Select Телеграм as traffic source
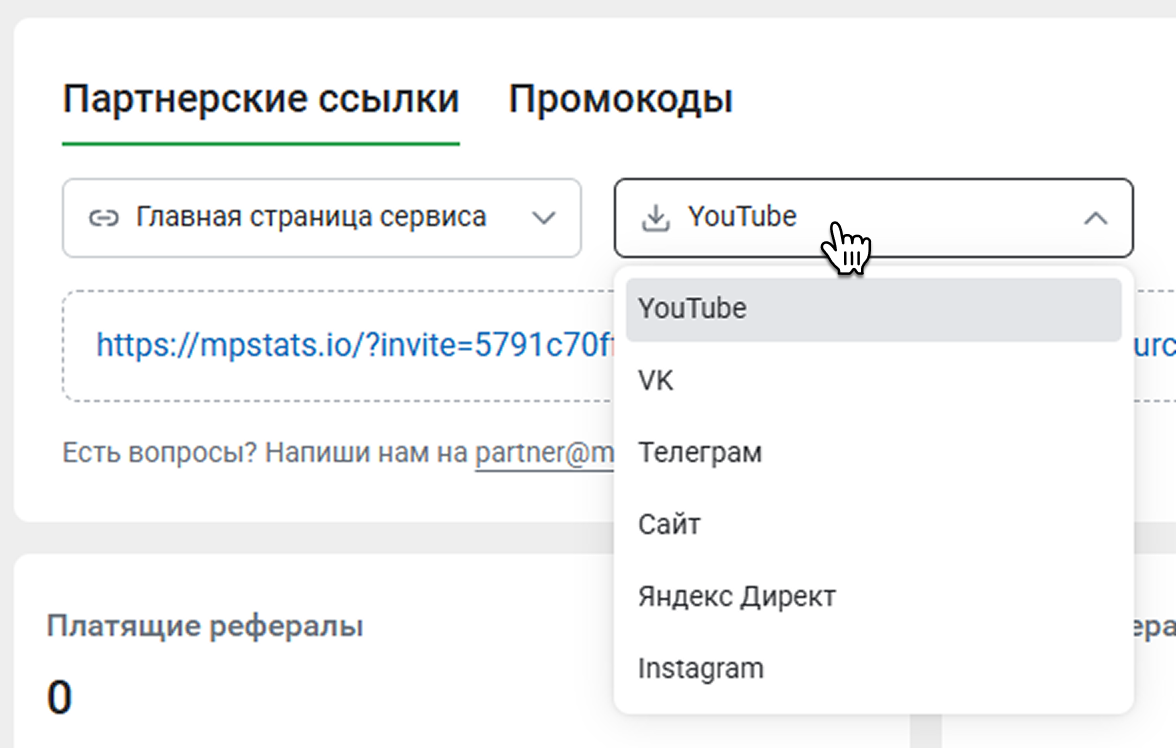 click(x=700, y=453)
